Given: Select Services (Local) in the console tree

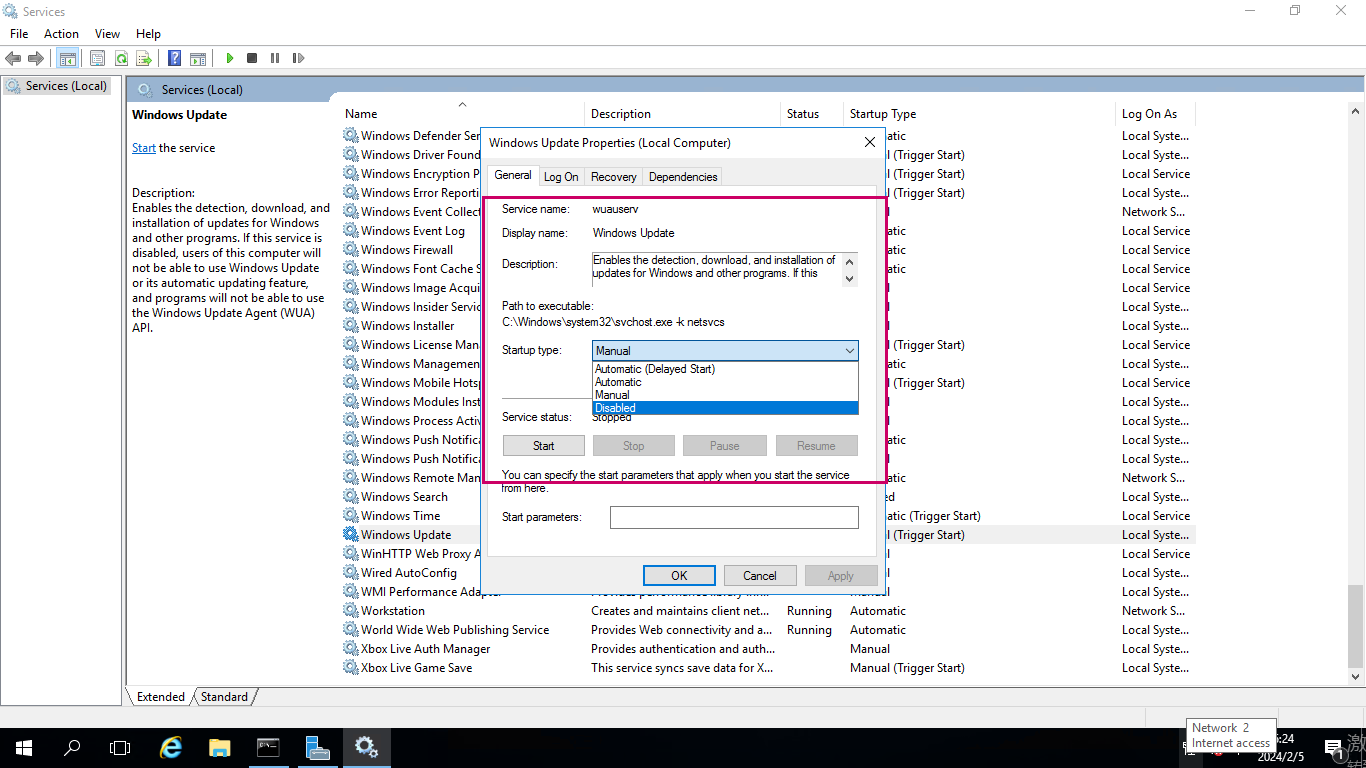Looking at the screenshot, I should [56, 86].
